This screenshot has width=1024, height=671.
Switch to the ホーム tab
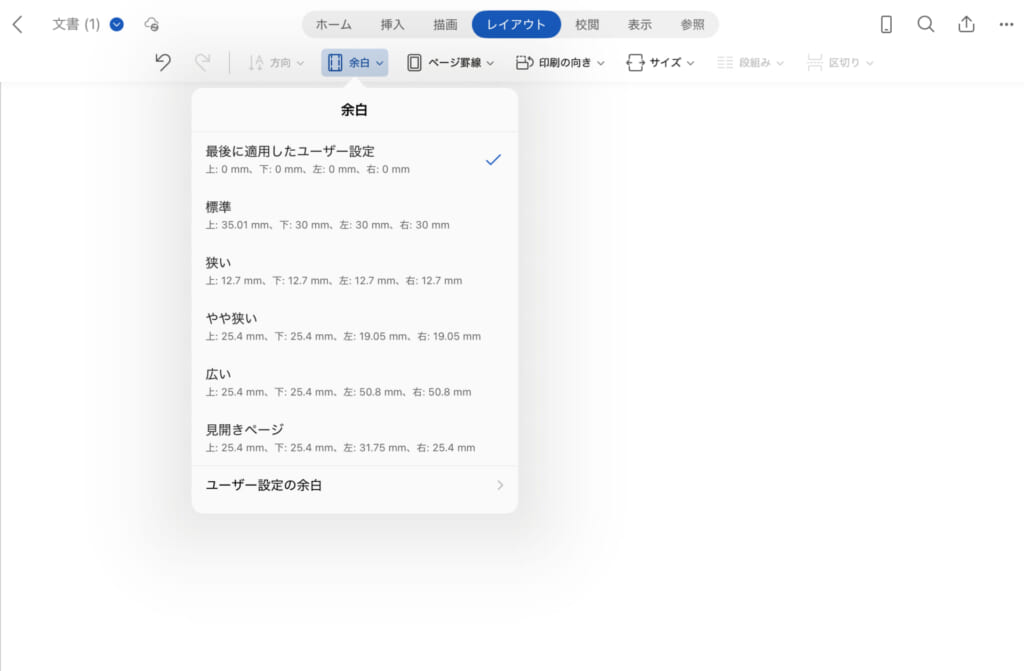(333, 23)
